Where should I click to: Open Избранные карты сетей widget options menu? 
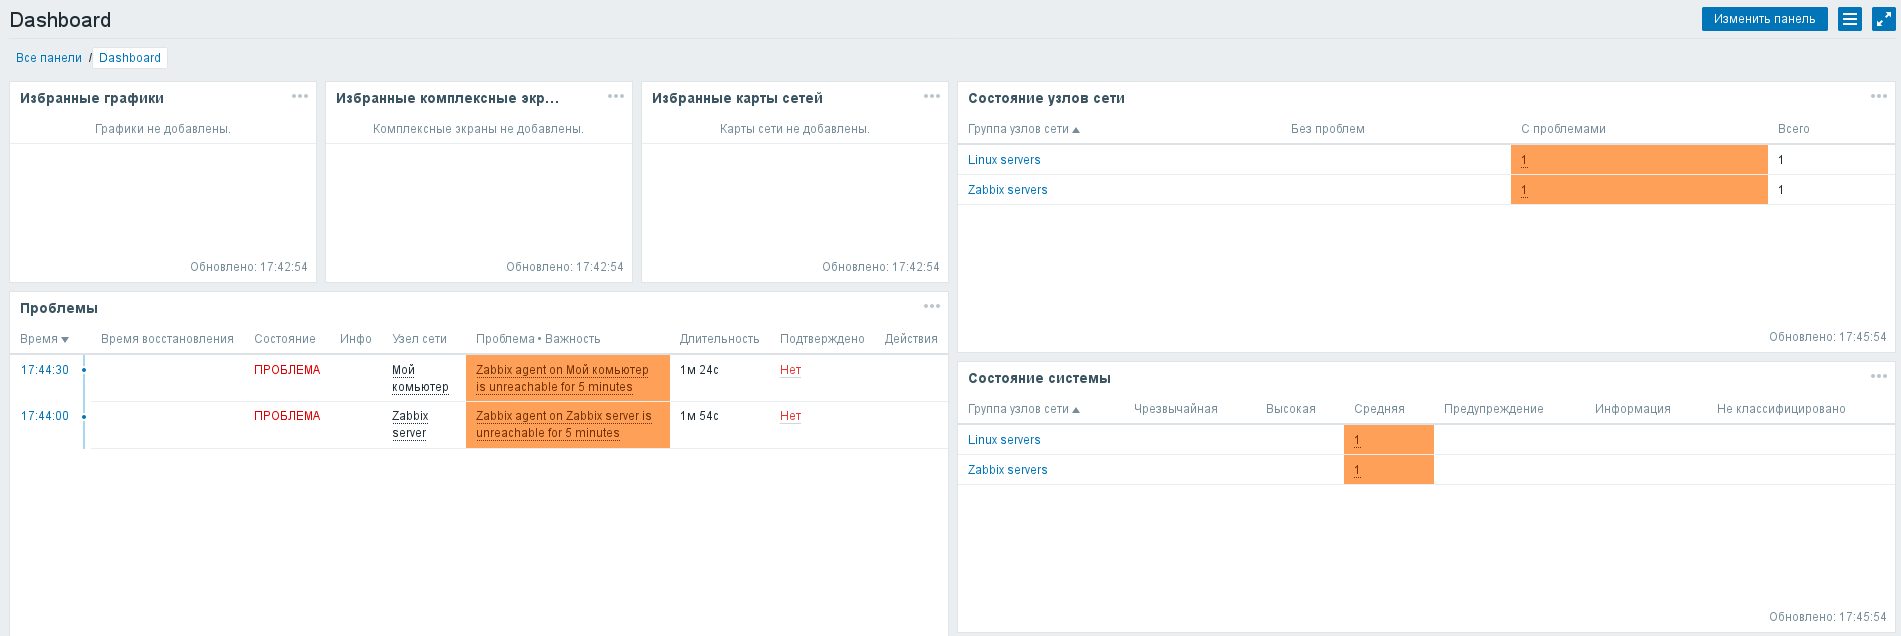(x=932, y=97)
